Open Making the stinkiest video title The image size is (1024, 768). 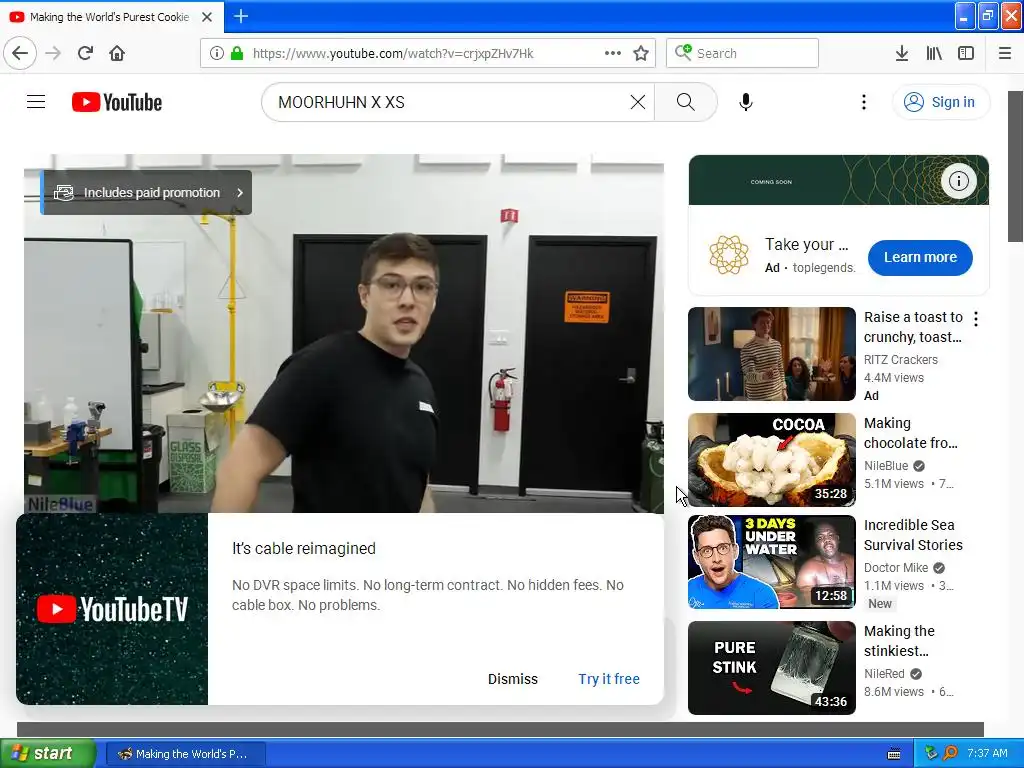899,641
